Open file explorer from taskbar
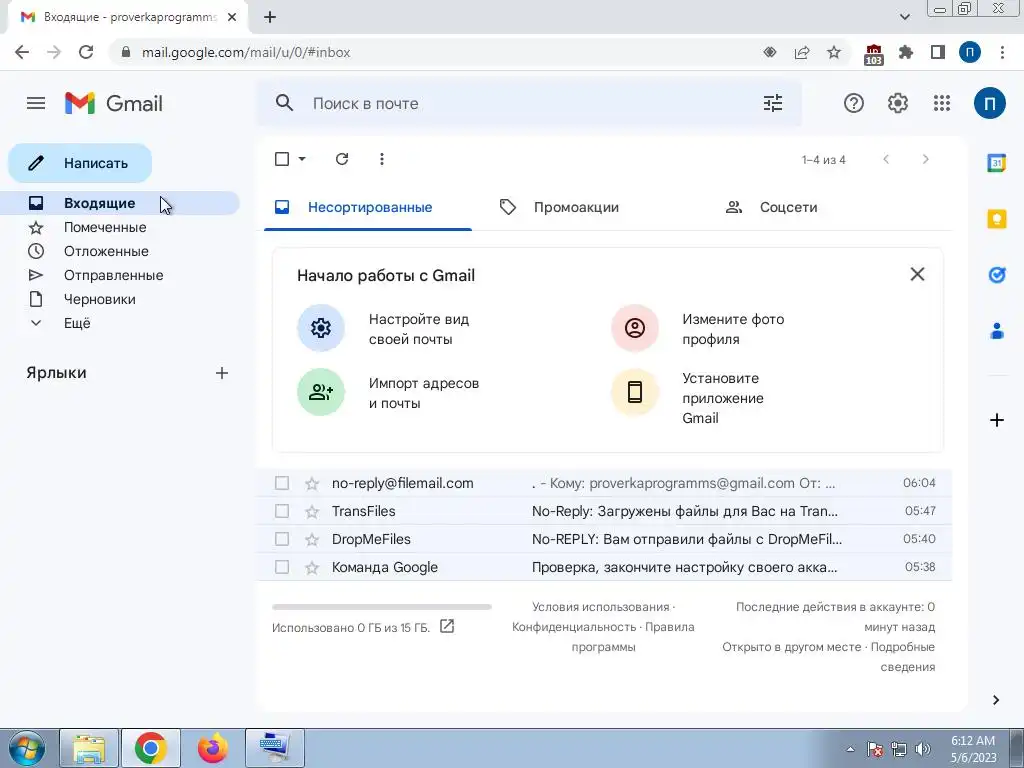The image size is (1024, 768). click(x=89, y=748)
